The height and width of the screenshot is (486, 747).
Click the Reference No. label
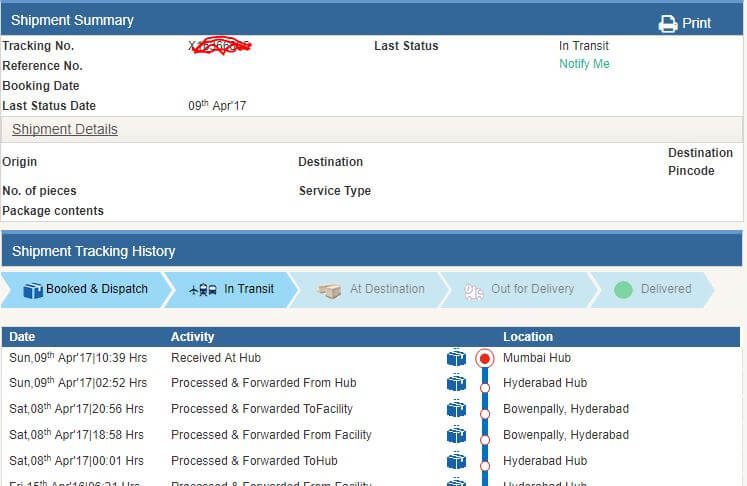[42, 66]
